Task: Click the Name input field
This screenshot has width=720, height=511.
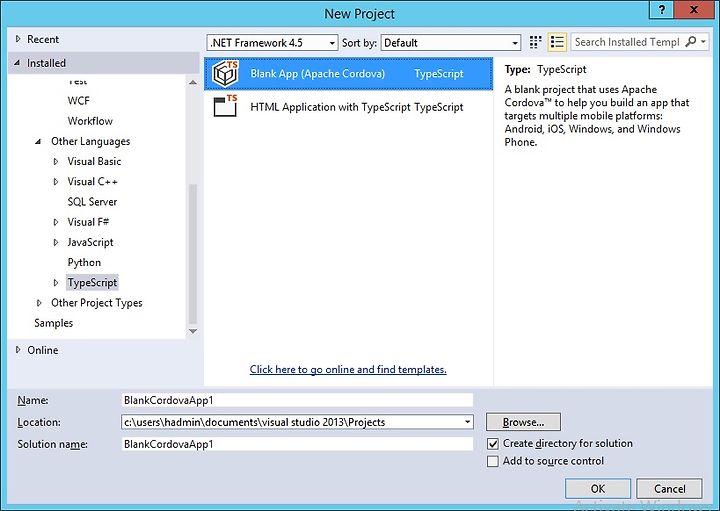Action: [x=297, y=400]
